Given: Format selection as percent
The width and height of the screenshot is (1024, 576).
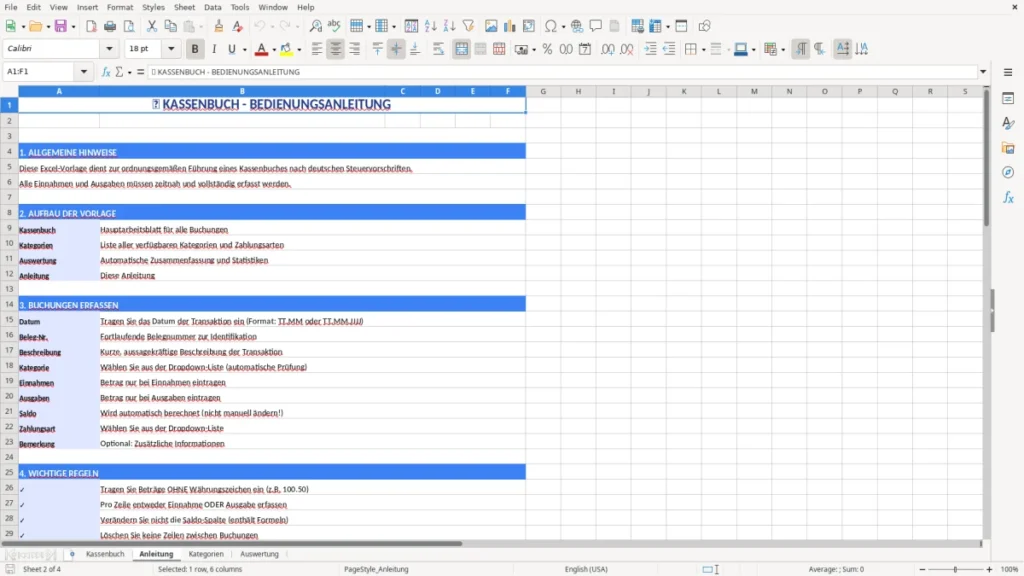Looking at the screenshot, I should (547, 49).
